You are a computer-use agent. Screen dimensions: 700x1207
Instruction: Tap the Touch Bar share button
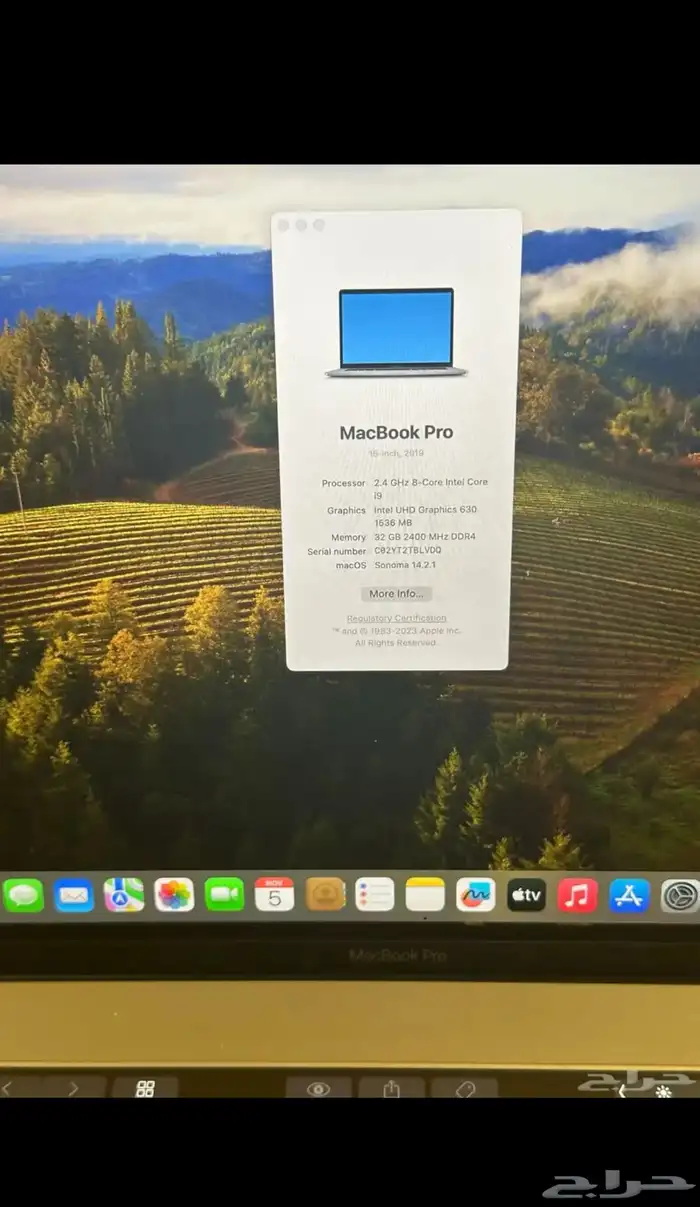(x=392, y=1089)
